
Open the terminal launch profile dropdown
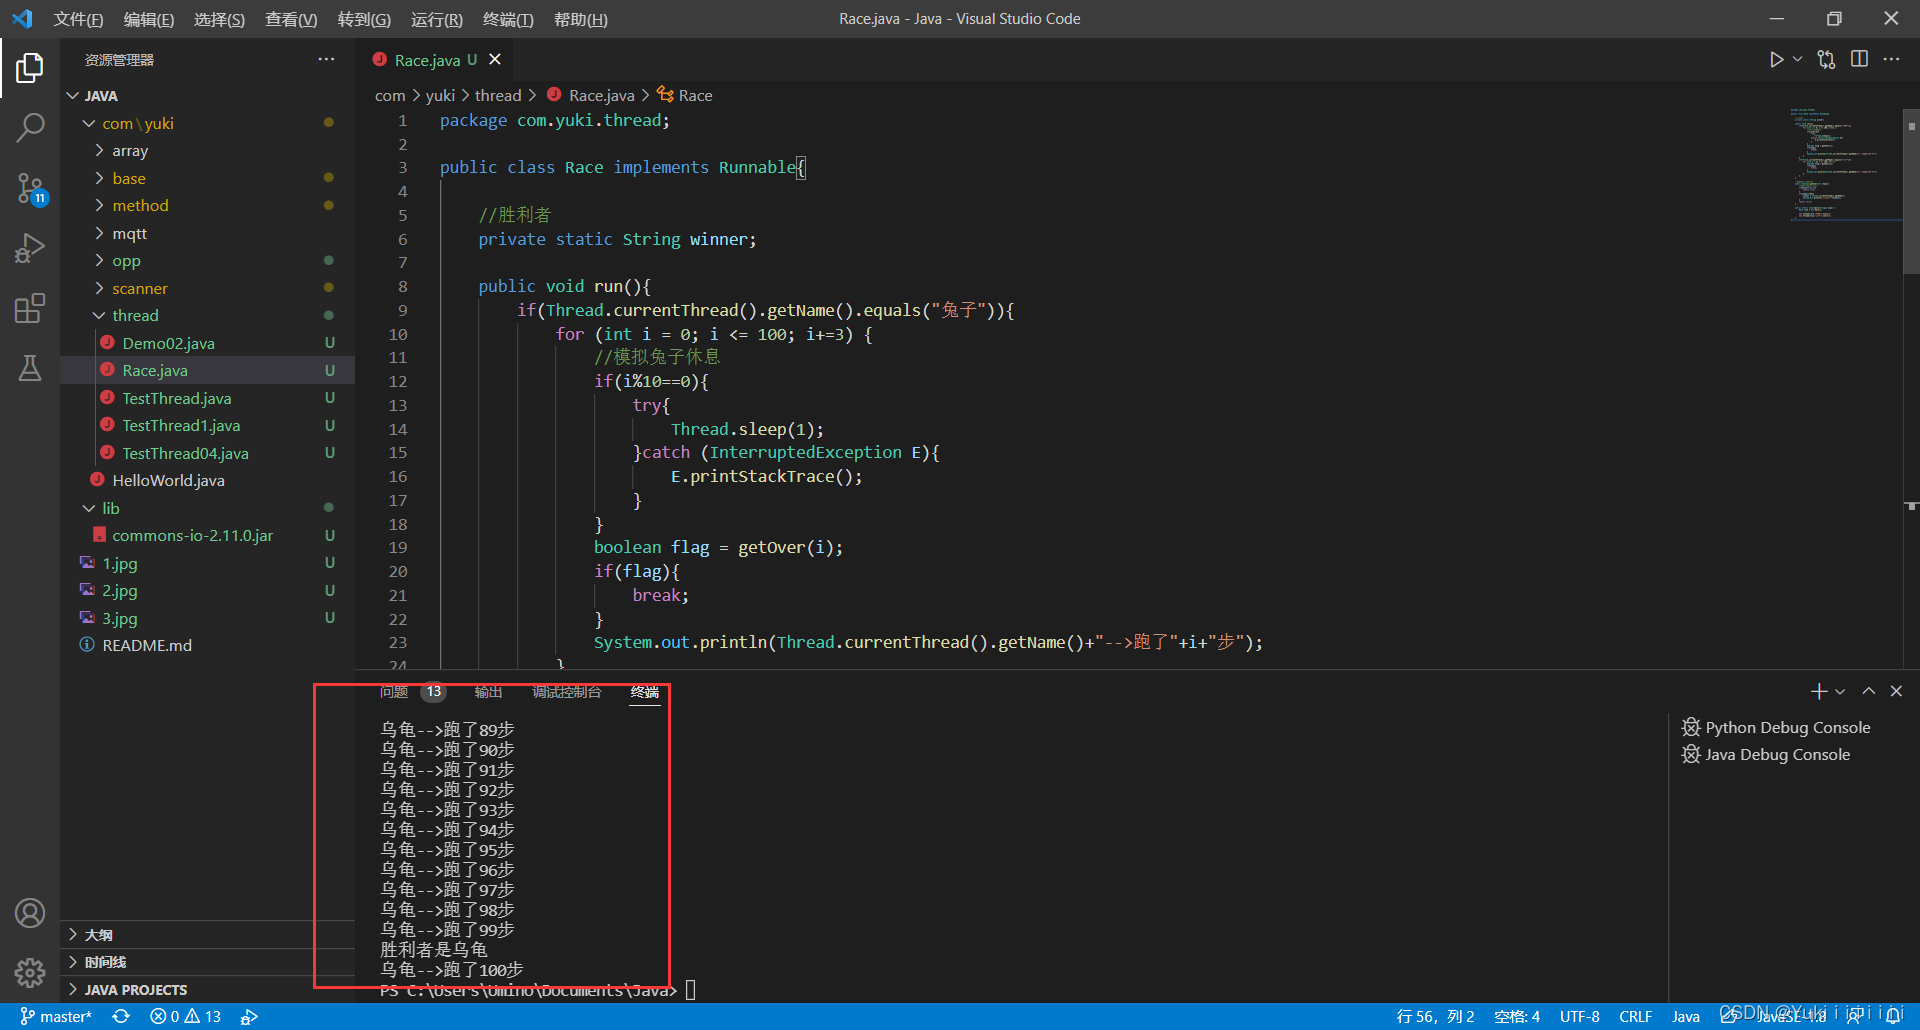[1840, 691]
